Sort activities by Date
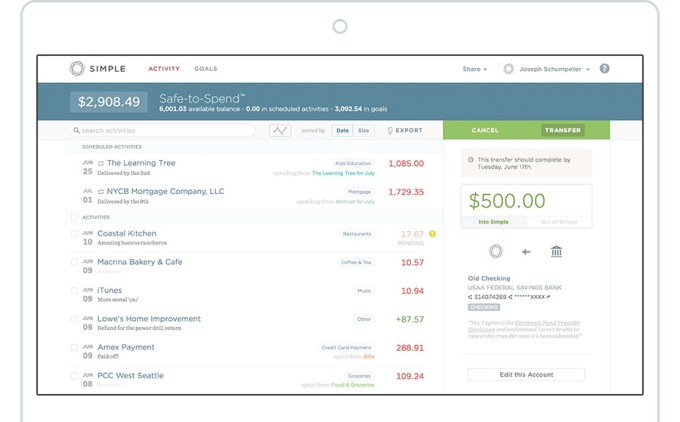 (x=343, y=130)
